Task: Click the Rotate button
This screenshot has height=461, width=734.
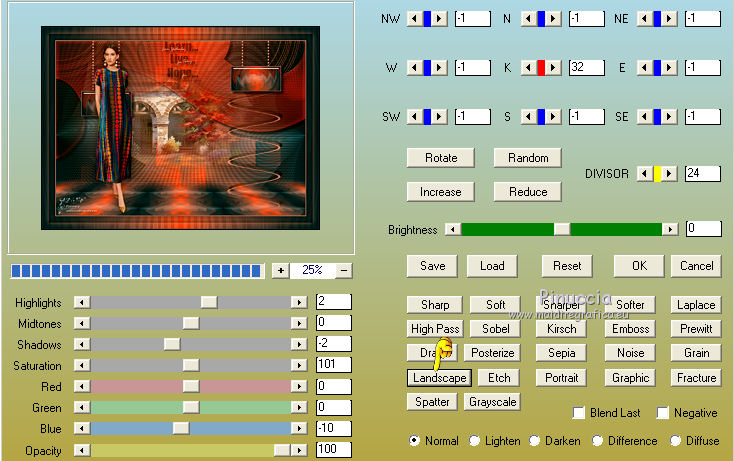Action: pos(440,158)
